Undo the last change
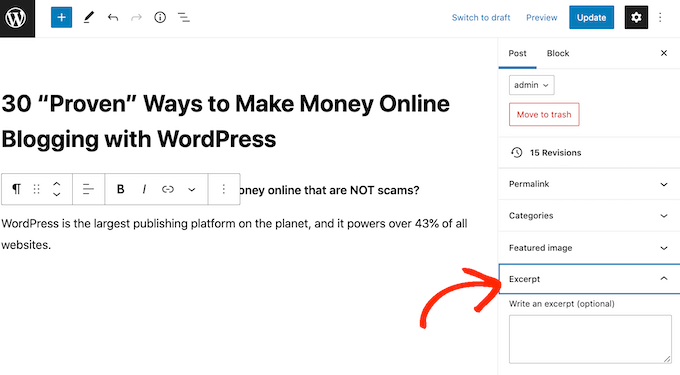680x375 pixels. click(113, 17)
